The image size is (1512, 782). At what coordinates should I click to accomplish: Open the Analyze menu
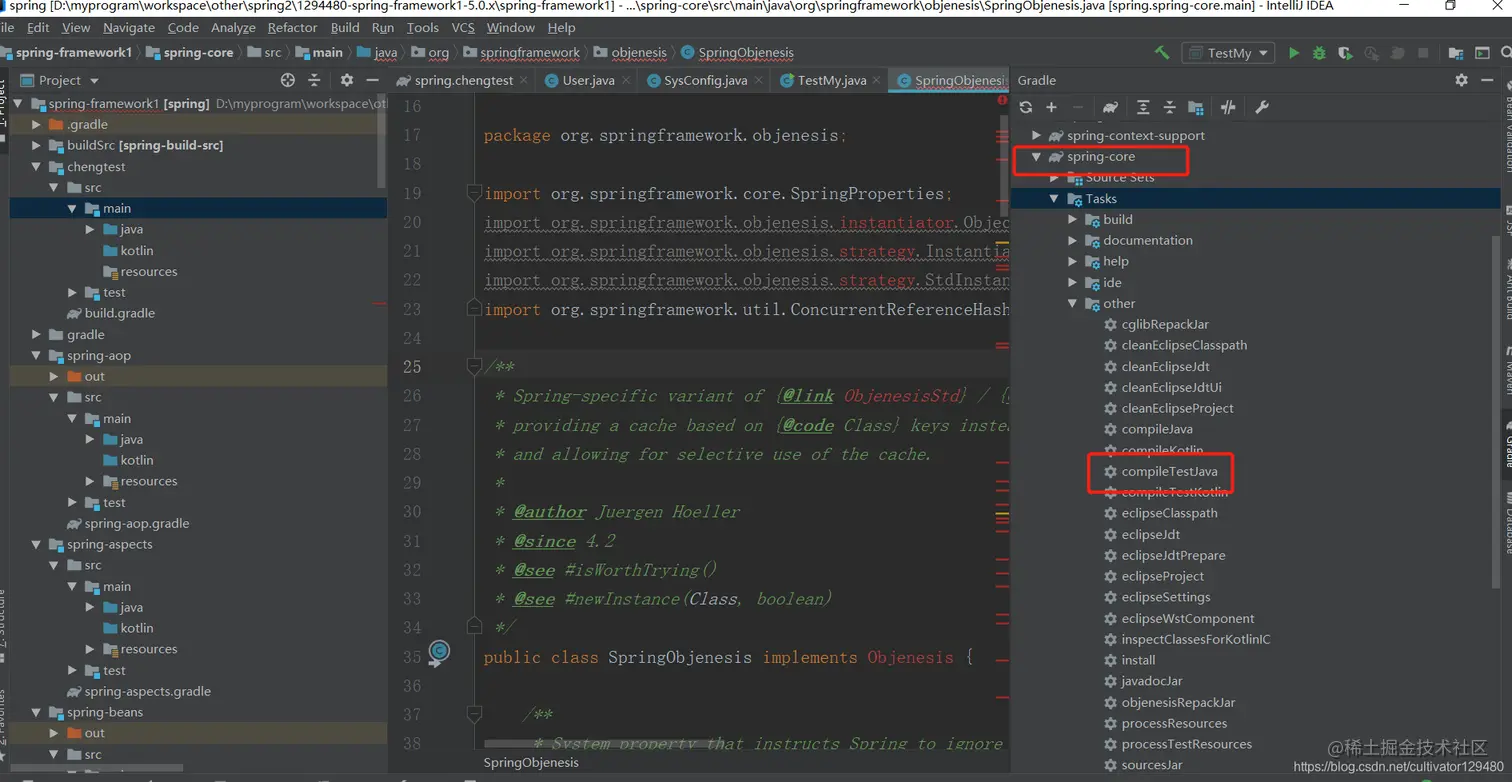[x=233, y=28]
